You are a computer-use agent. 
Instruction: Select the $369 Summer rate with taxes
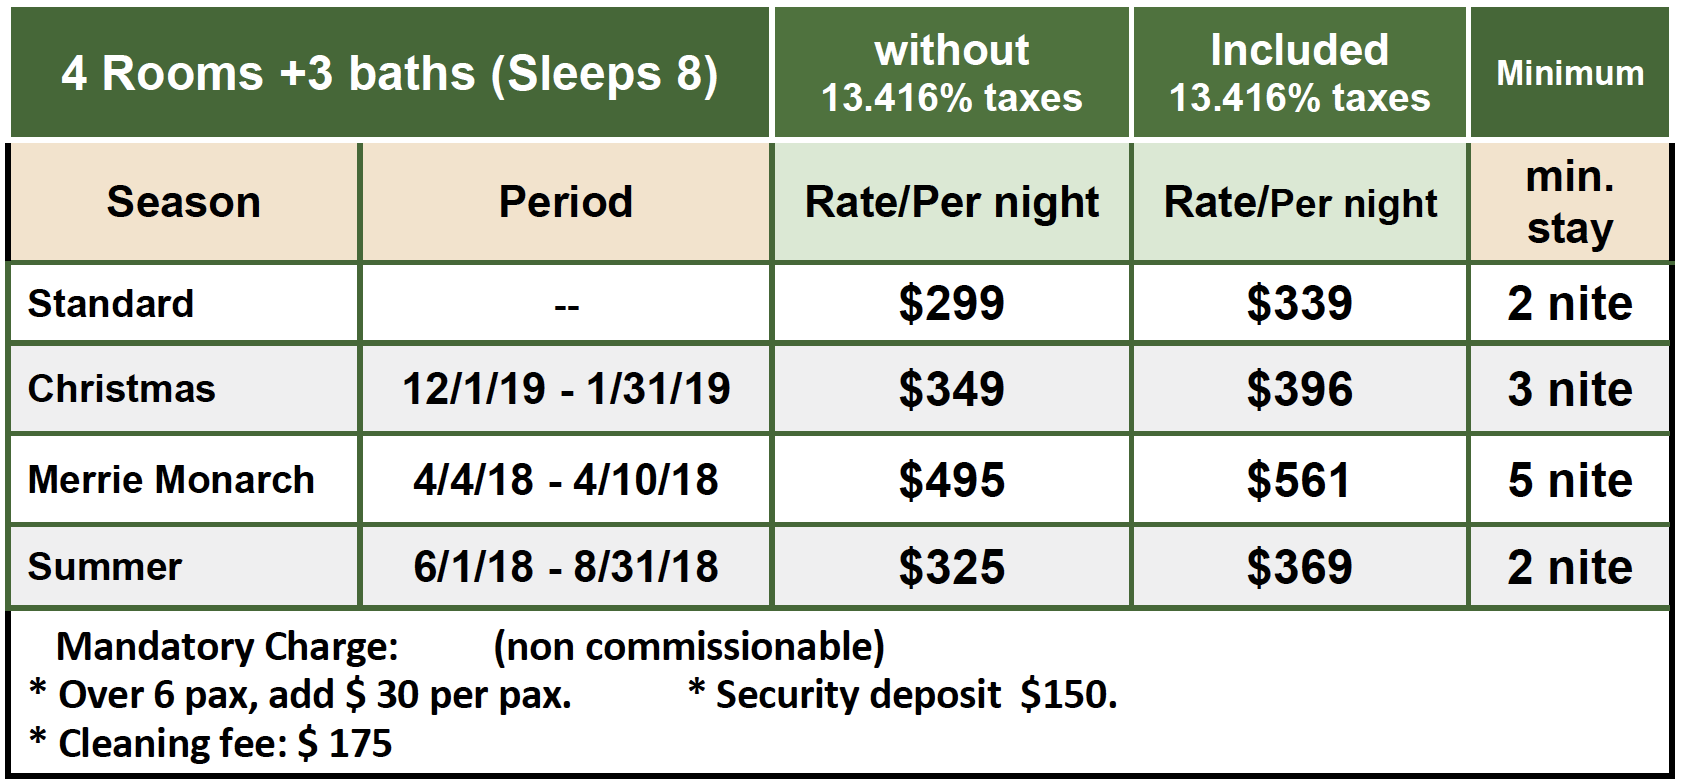tap(1299, 567)
